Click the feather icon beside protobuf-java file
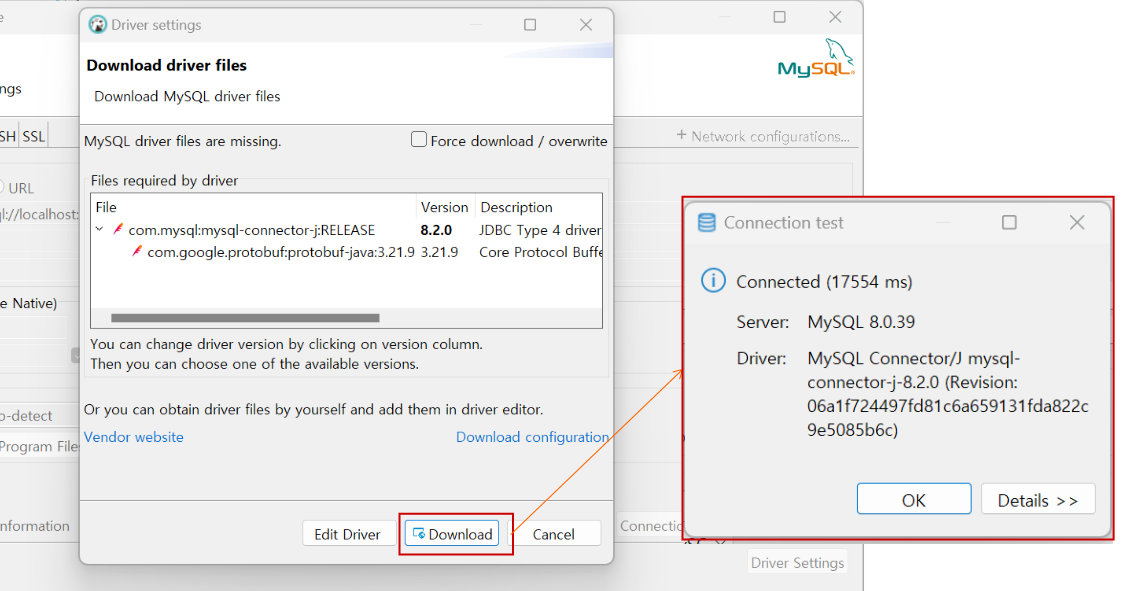The width and height of the screenshot is (1129, 591). pos(137,251)
